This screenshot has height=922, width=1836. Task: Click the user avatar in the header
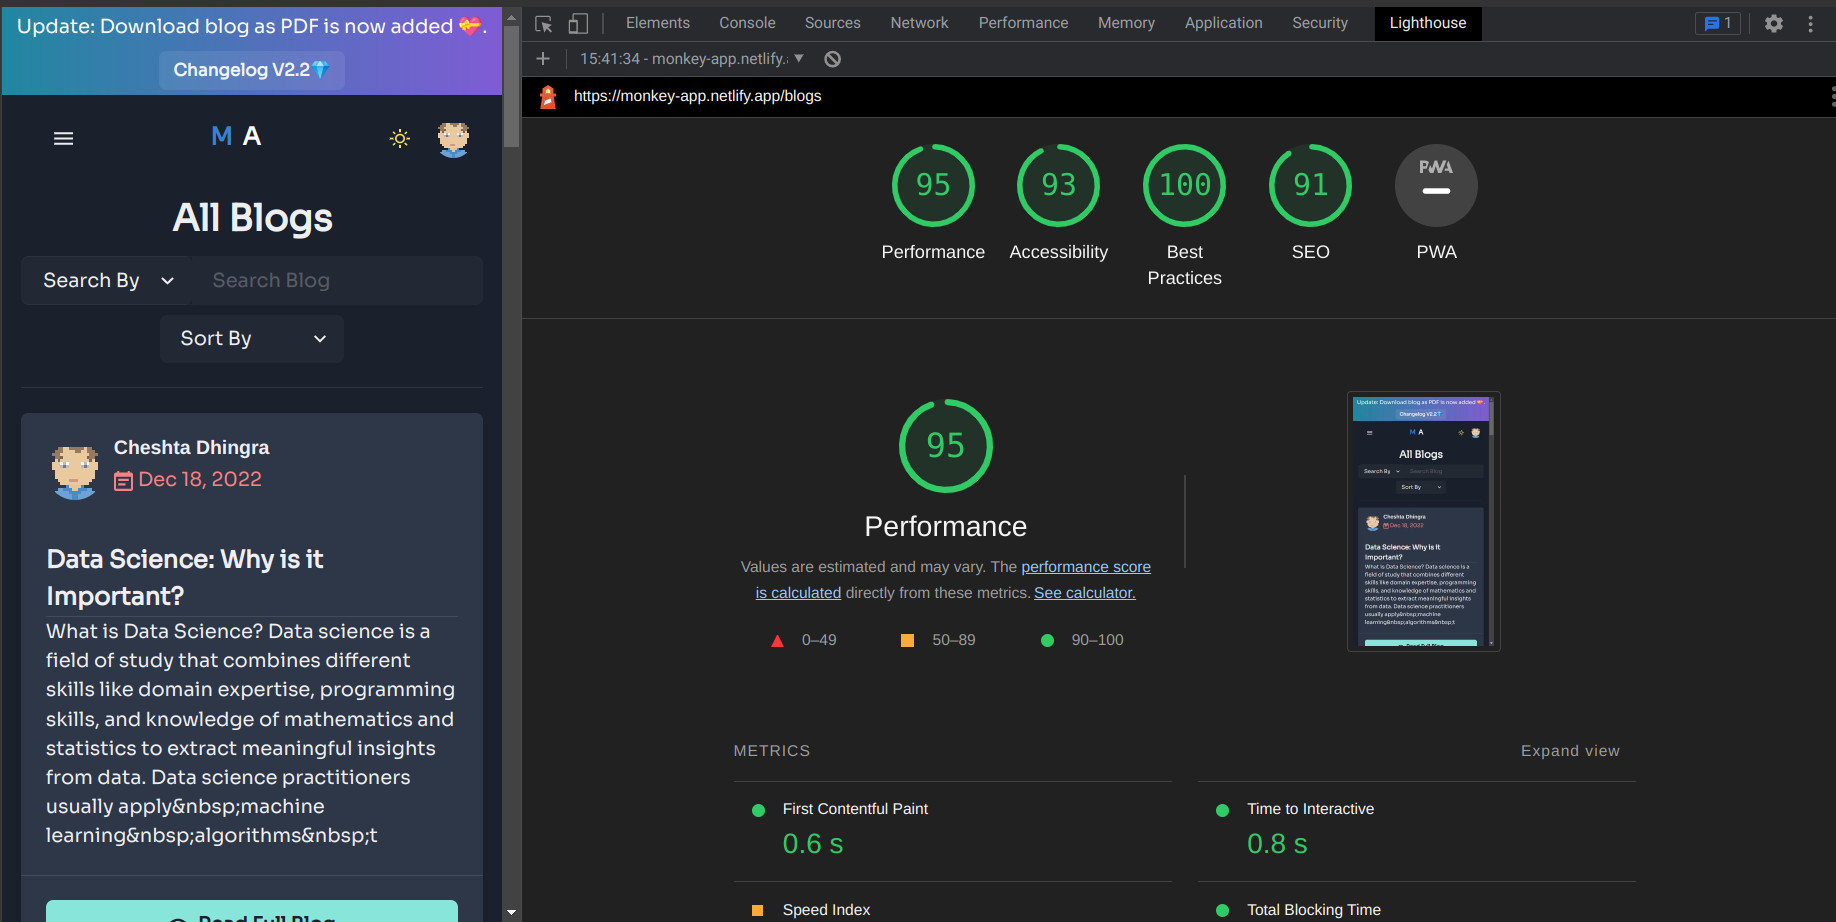[453, 138]
